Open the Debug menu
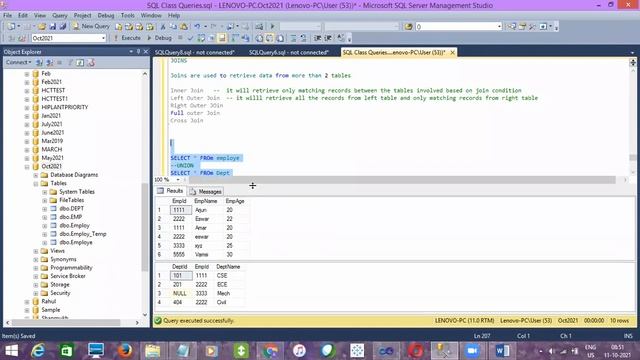 (106, 16)
